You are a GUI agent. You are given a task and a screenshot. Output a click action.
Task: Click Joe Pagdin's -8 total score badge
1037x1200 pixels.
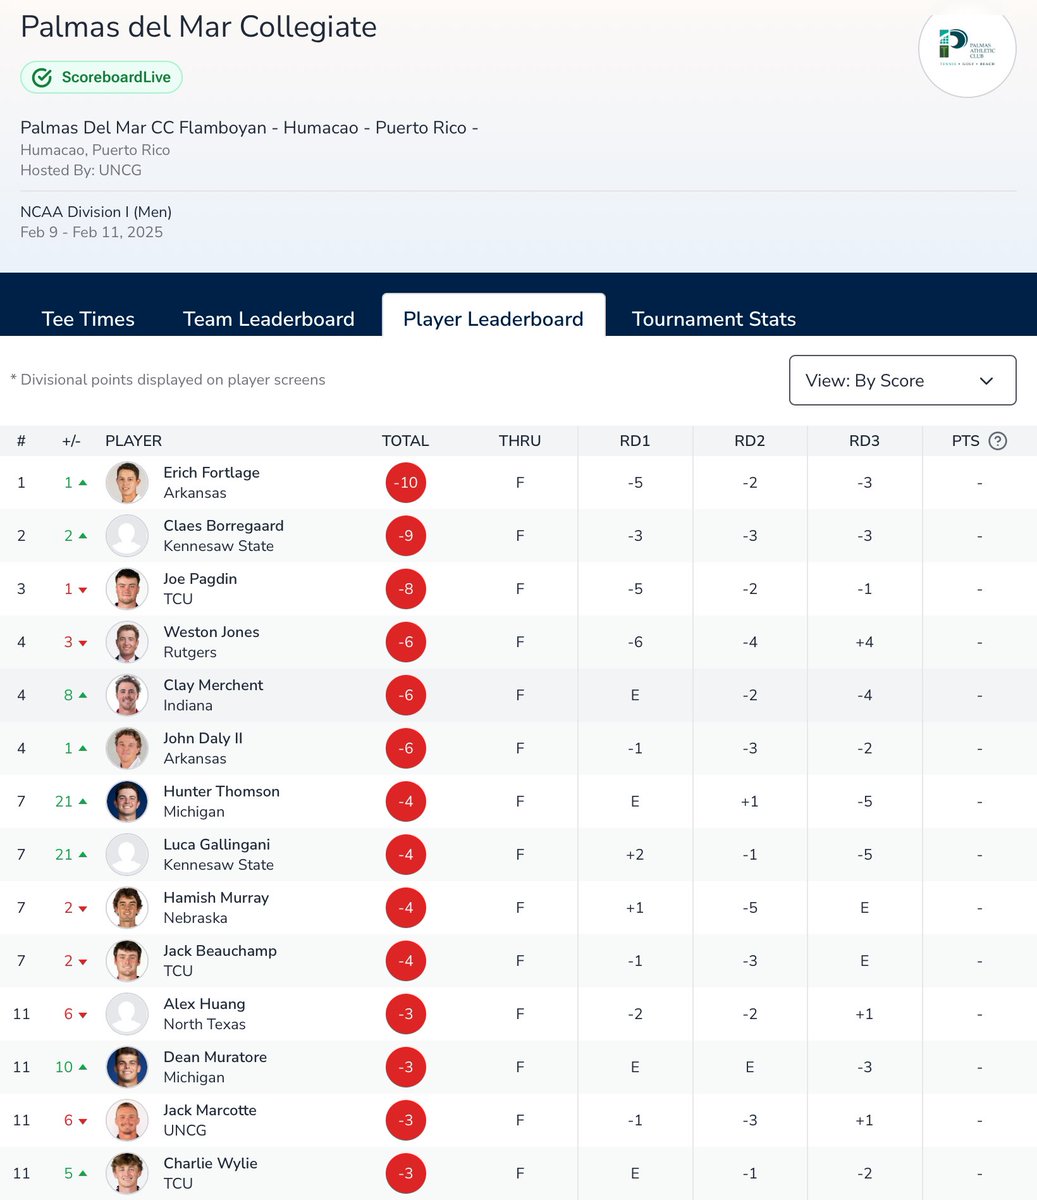pyautogui.click(x=406, y=589)
